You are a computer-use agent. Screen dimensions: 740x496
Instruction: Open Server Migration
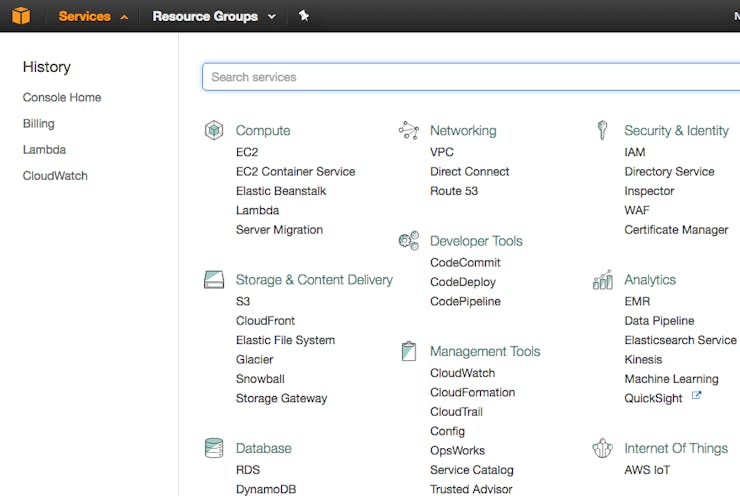[279, 229]
